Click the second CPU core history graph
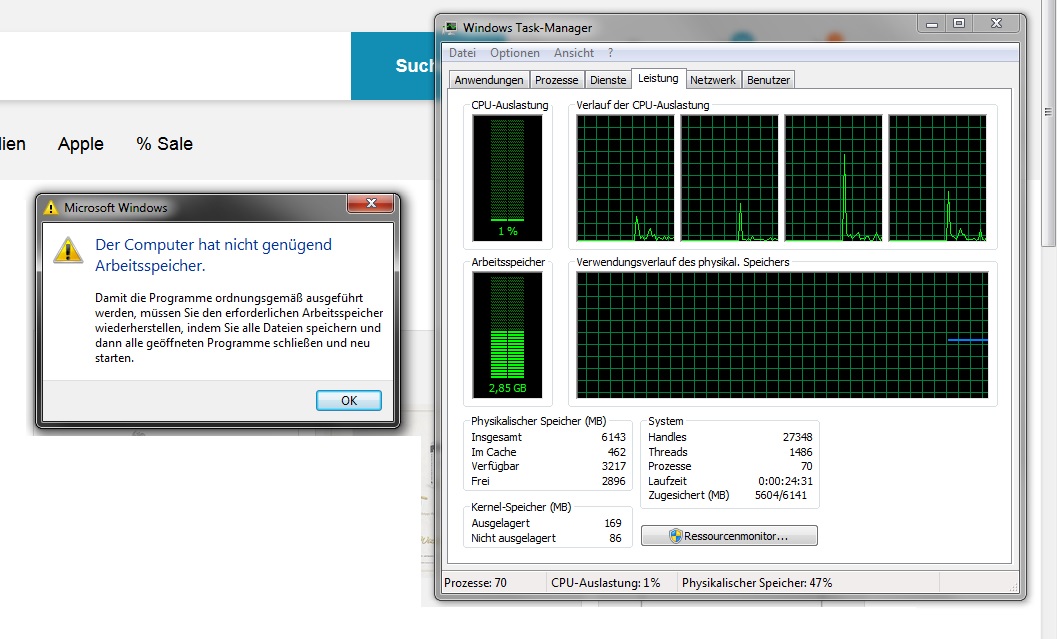Screen dimensions: 1057x639 [x=729, y=178]
